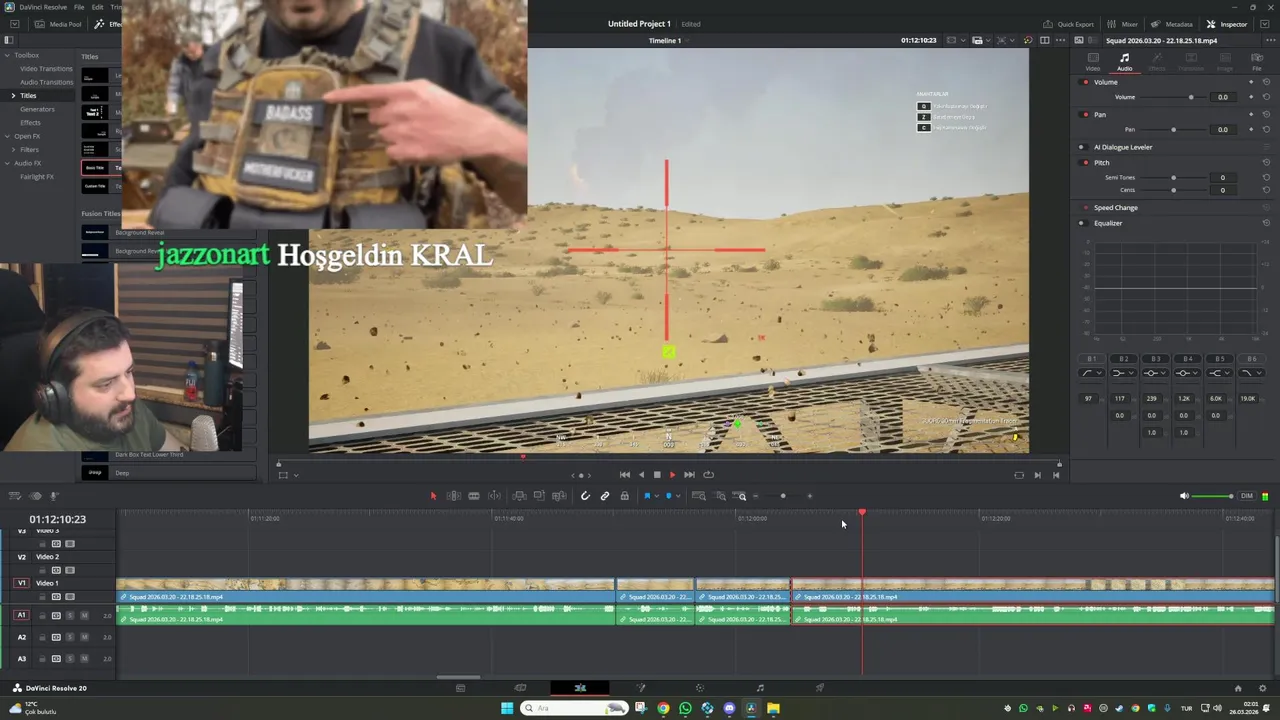Click the Detail Zoom icon
1280x720 pixels.
click(720, 496)
